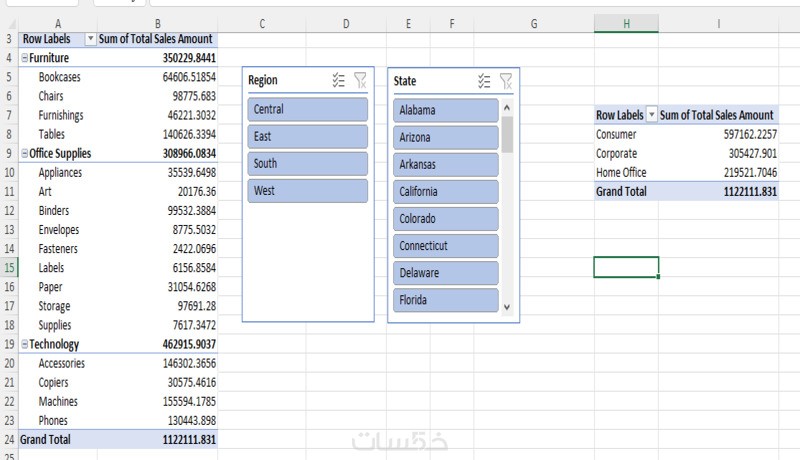Select row 15 header
This screenshot has width=800, height=460.
point(8,268)
